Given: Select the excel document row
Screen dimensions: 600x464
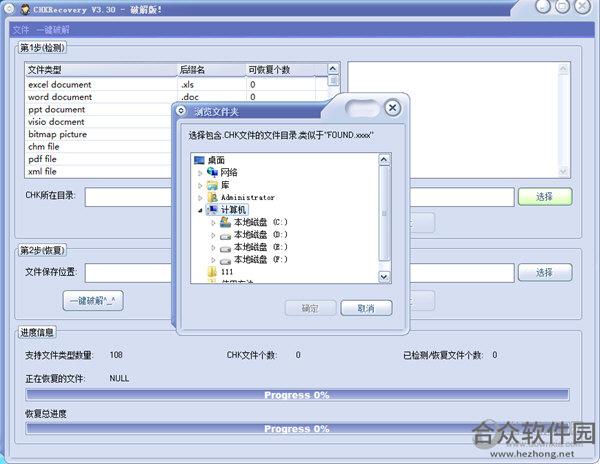Looking at the screenshot, I should (176, 84).
